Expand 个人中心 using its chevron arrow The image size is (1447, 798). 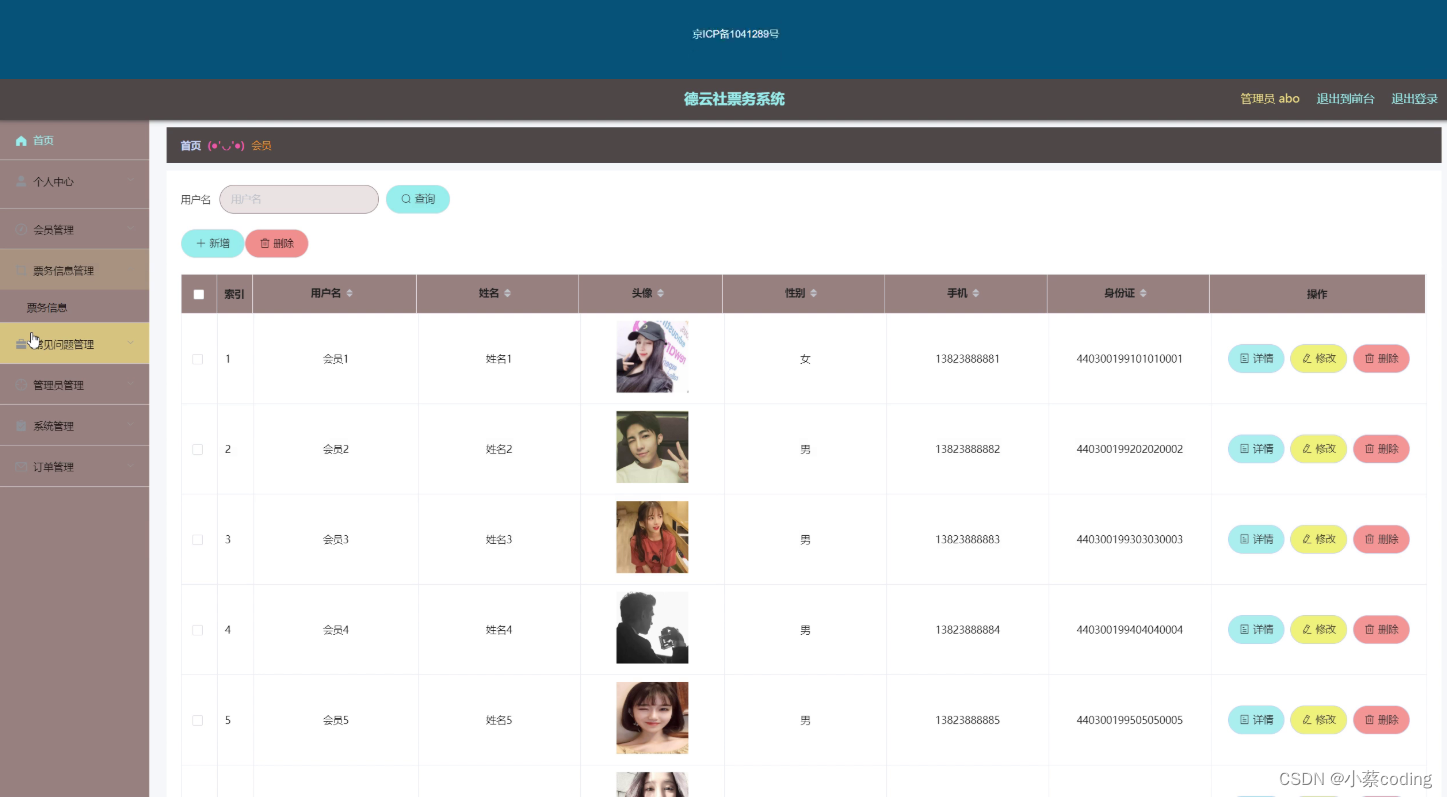click(x=131, y=182)
